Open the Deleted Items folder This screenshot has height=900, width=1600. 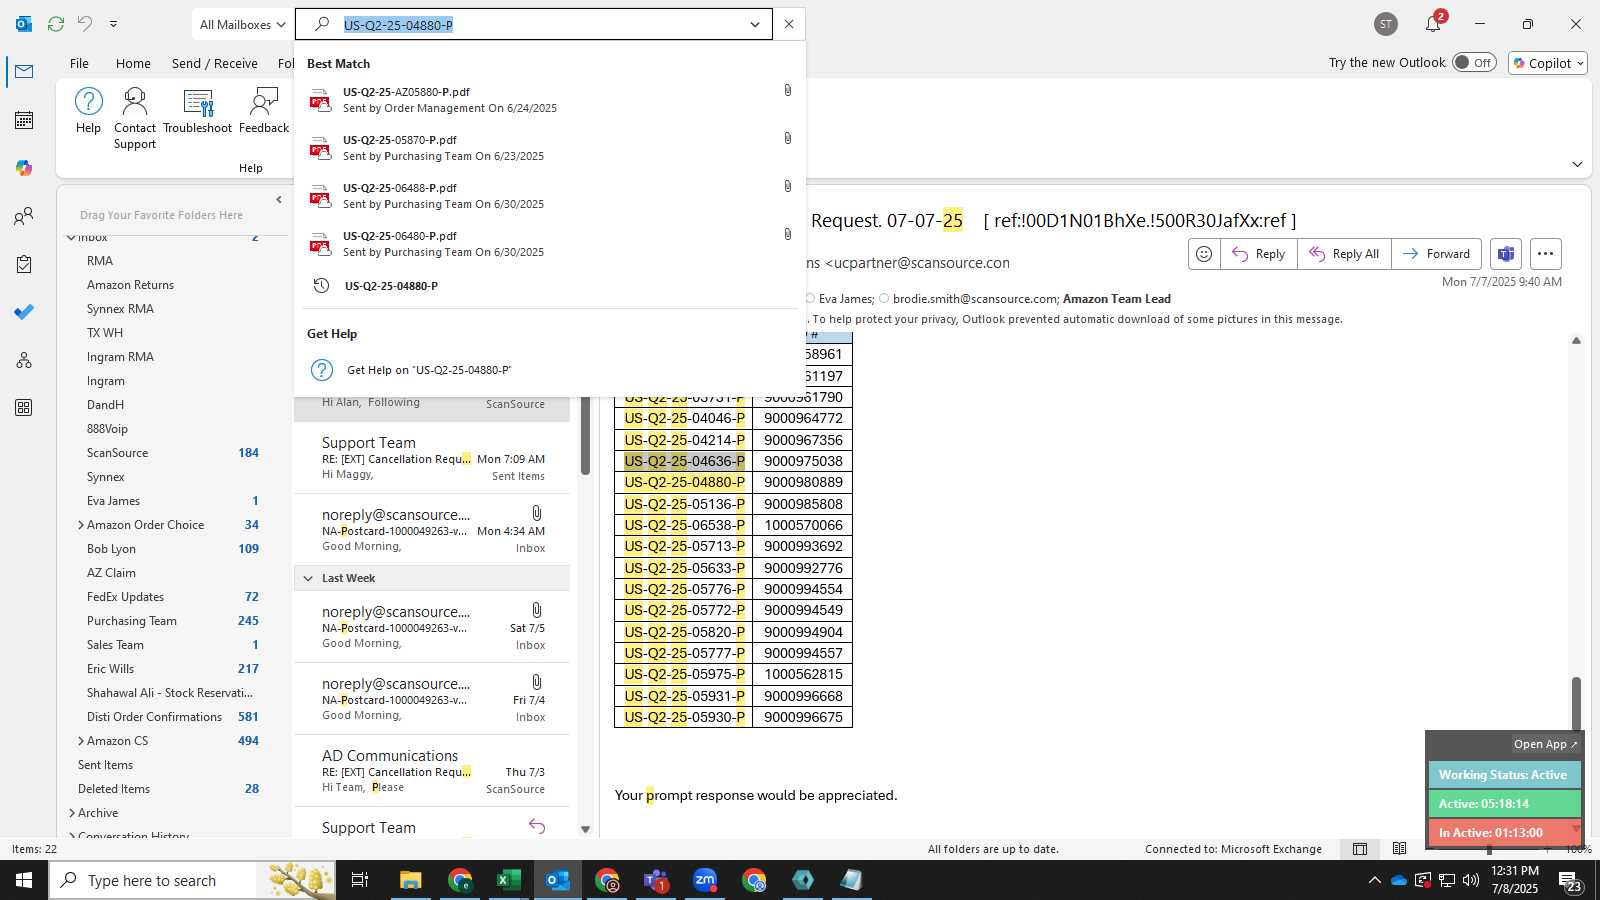click(x=114, y=789)
